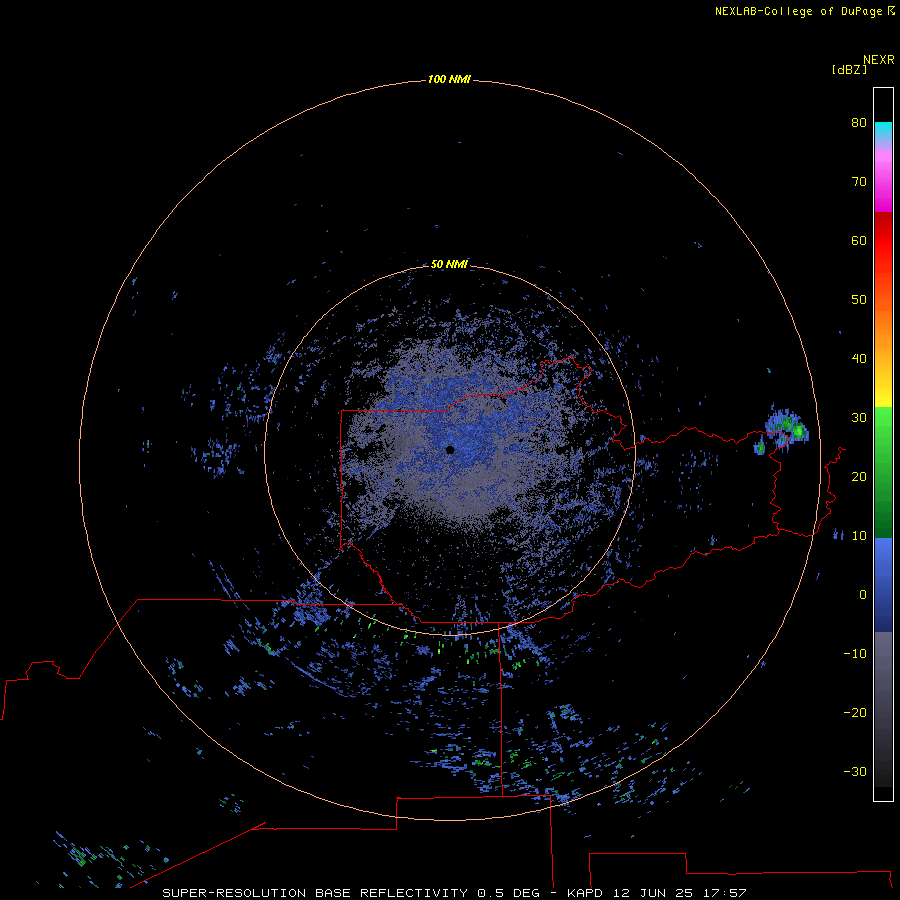
Task: Click the 60 value on the dBZ scale
Action: click(x=859, y=240)
